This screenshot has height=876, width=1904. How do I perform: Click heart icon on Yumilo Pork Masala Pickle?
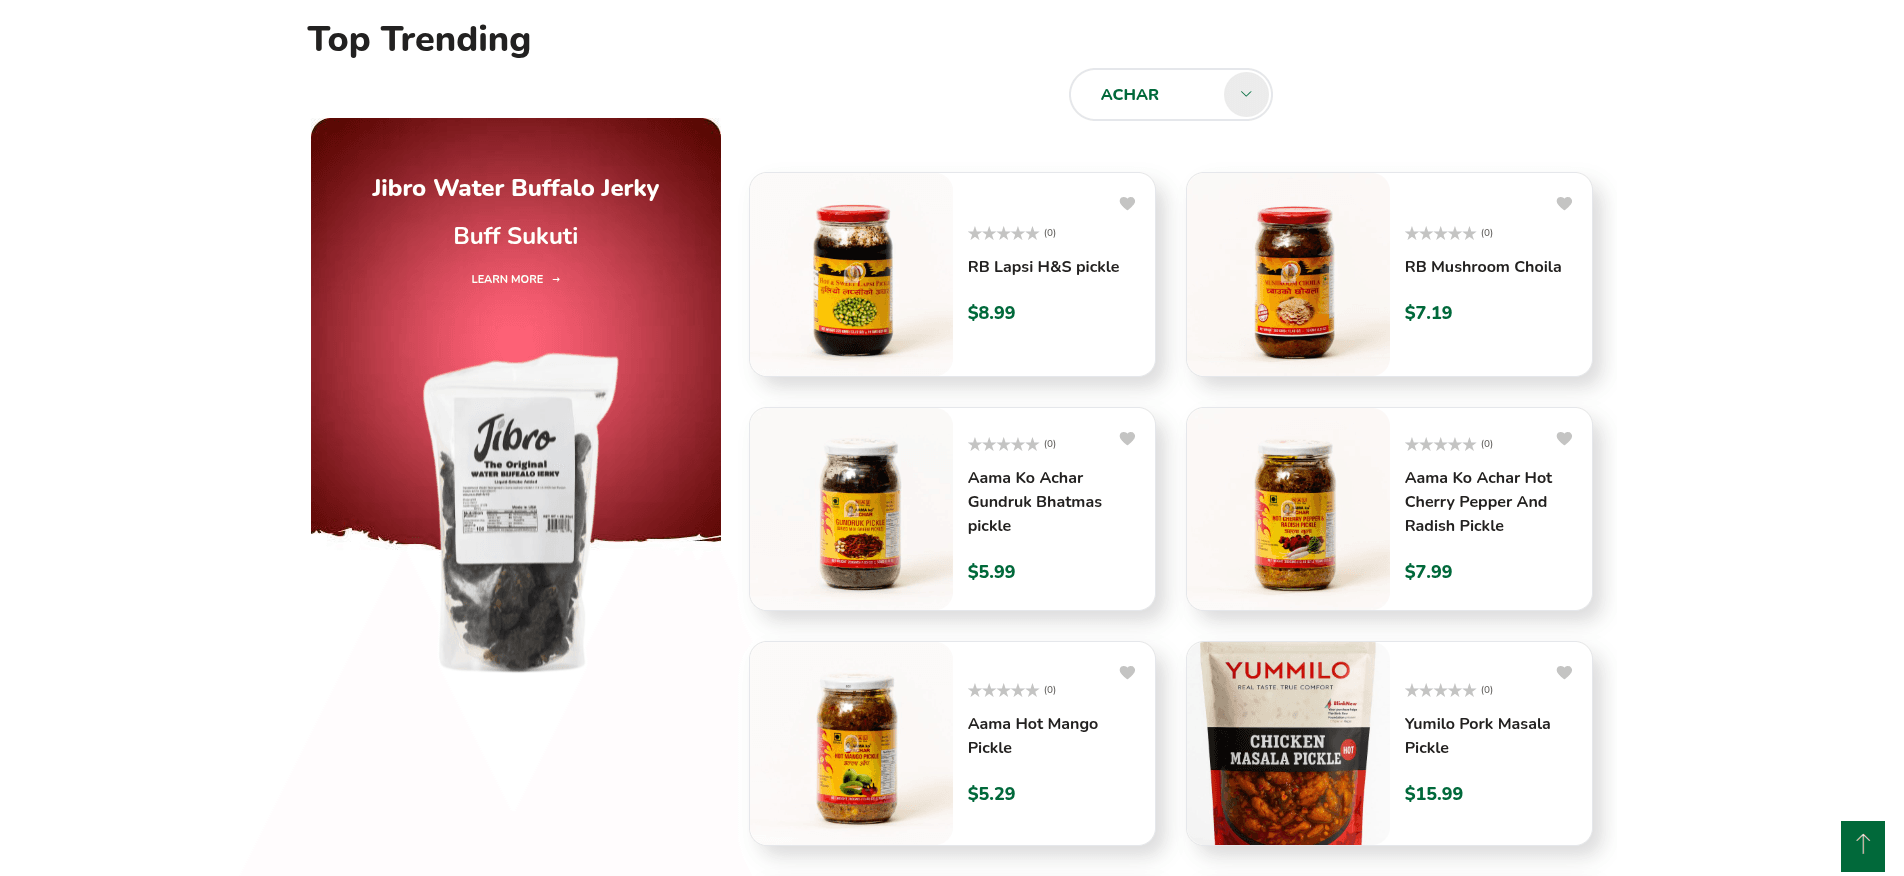click(1564, 672)
